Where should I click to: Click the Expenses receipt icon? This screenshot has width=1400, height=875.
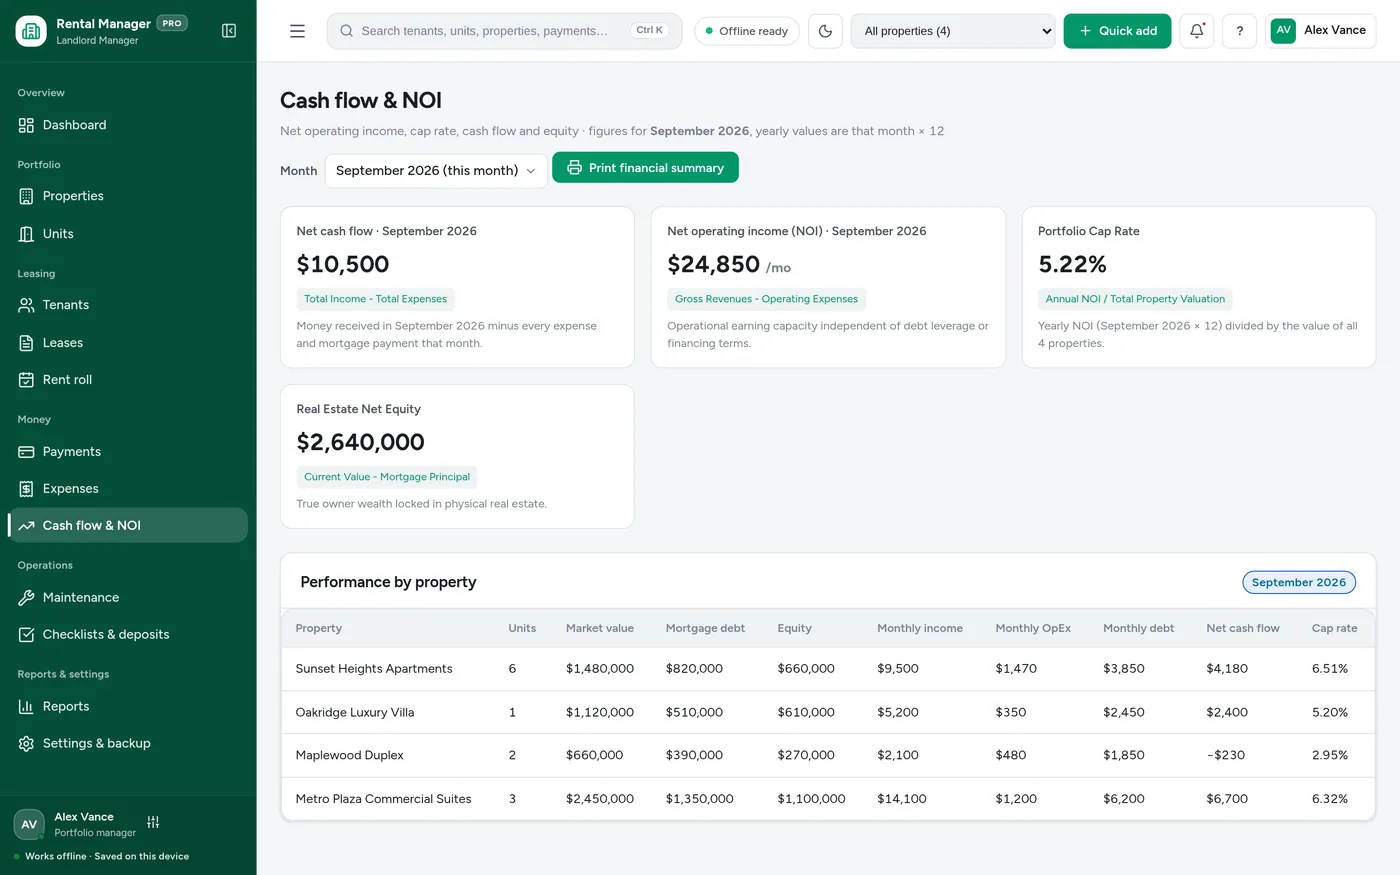(26, 489)
